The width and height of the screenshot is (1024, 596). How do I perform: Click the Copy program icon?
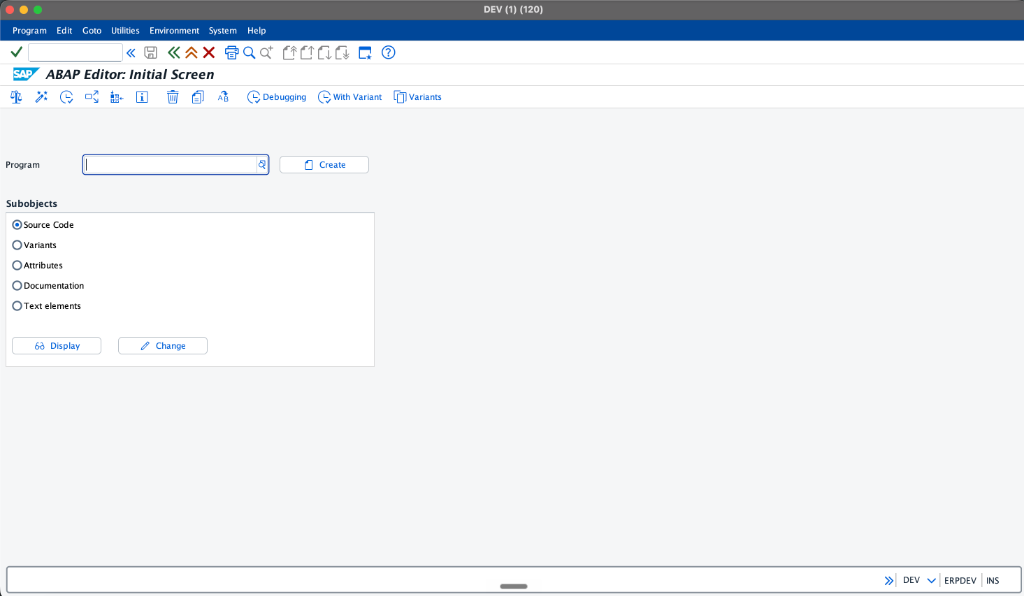pyautogui.click(x=198, y=97)
